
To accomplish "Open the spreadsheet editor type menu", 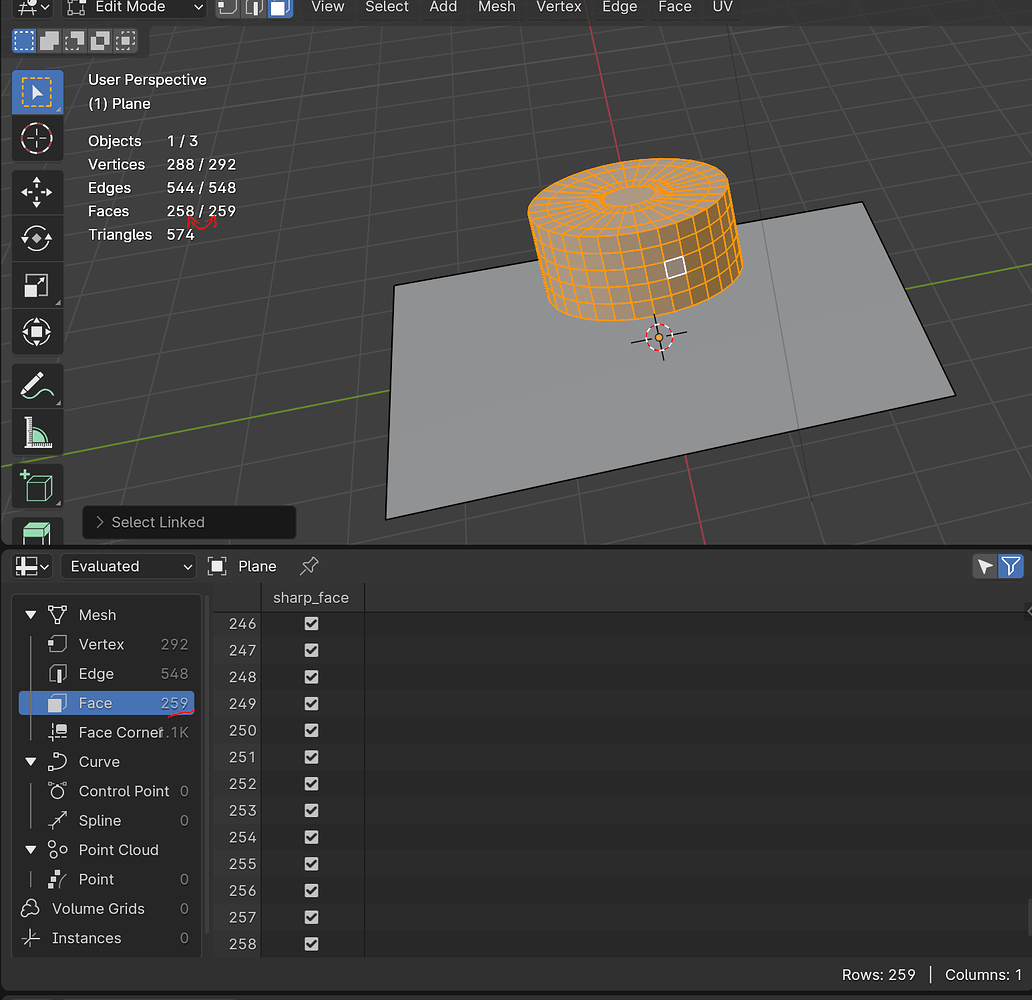I will tap(32, 566).
